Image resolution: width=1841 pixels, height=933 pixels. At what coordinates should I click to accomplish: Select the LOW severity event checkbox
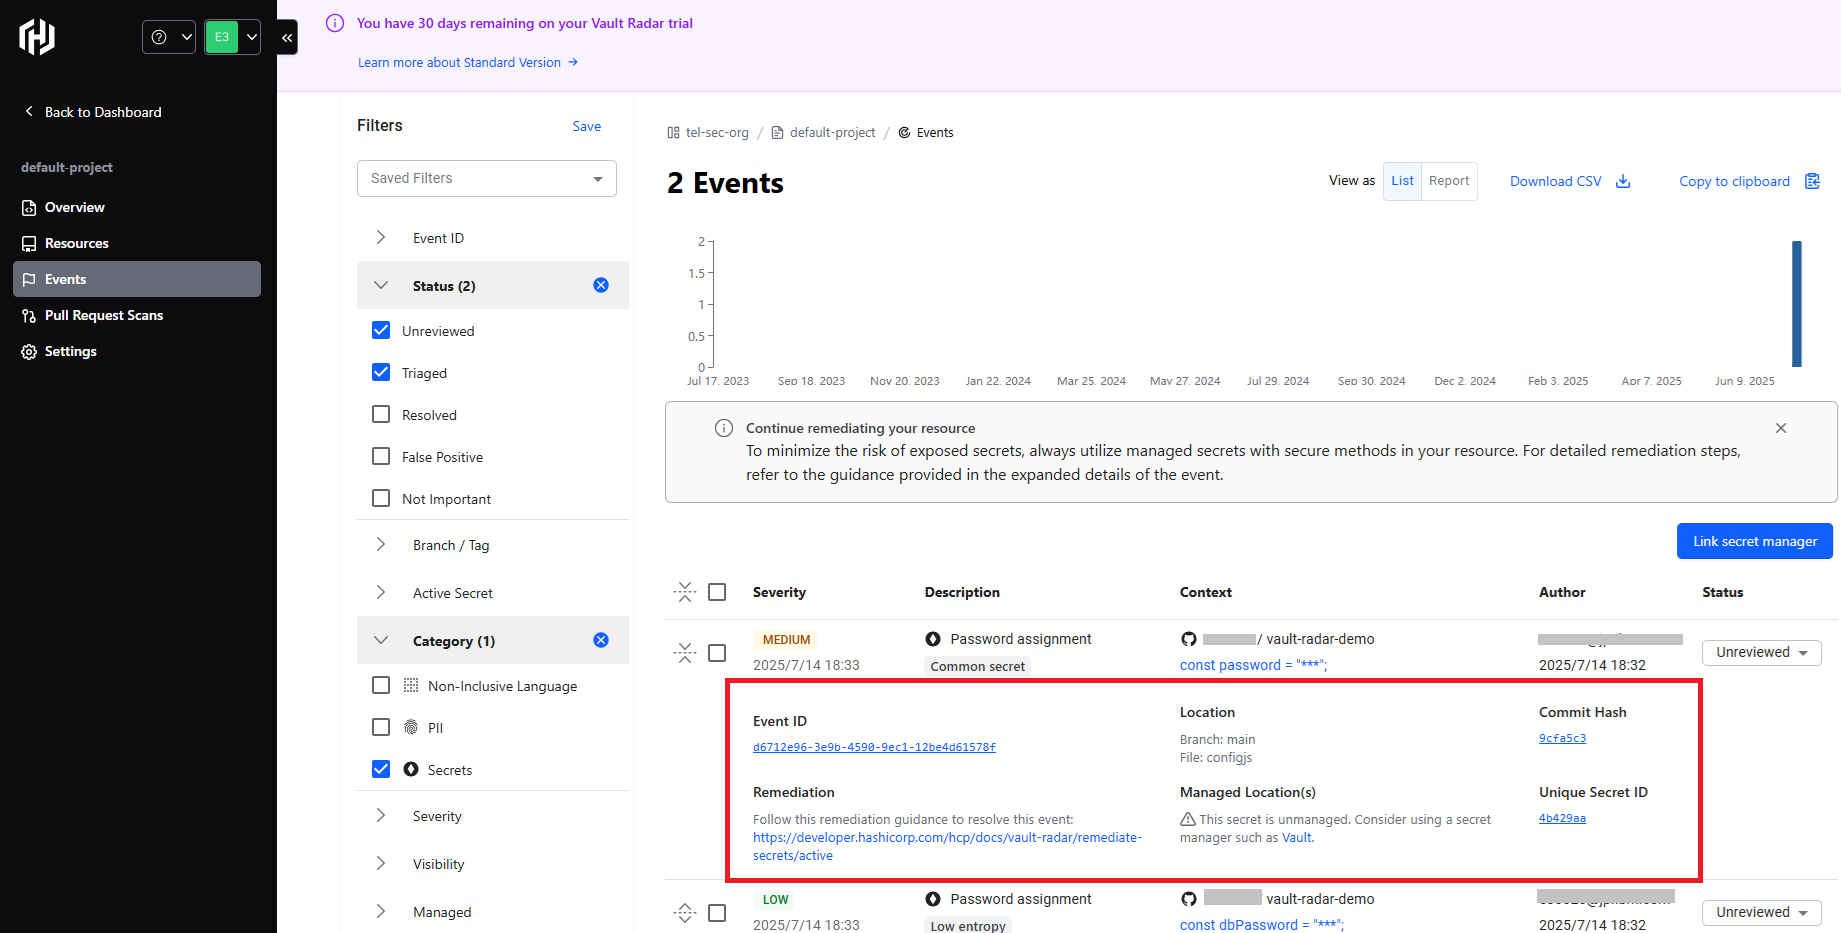pos(717,913)
